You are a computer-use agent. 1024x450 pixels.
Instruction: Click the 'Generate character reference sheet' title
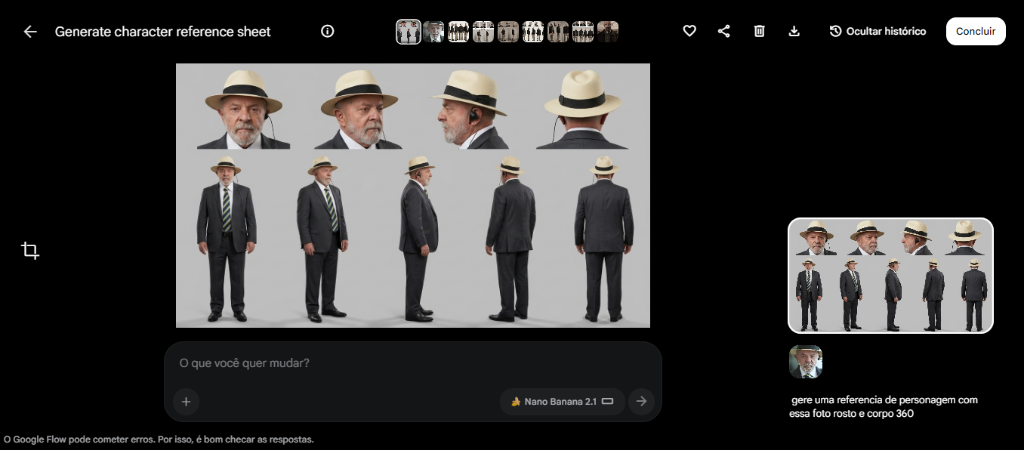[163, 31]
